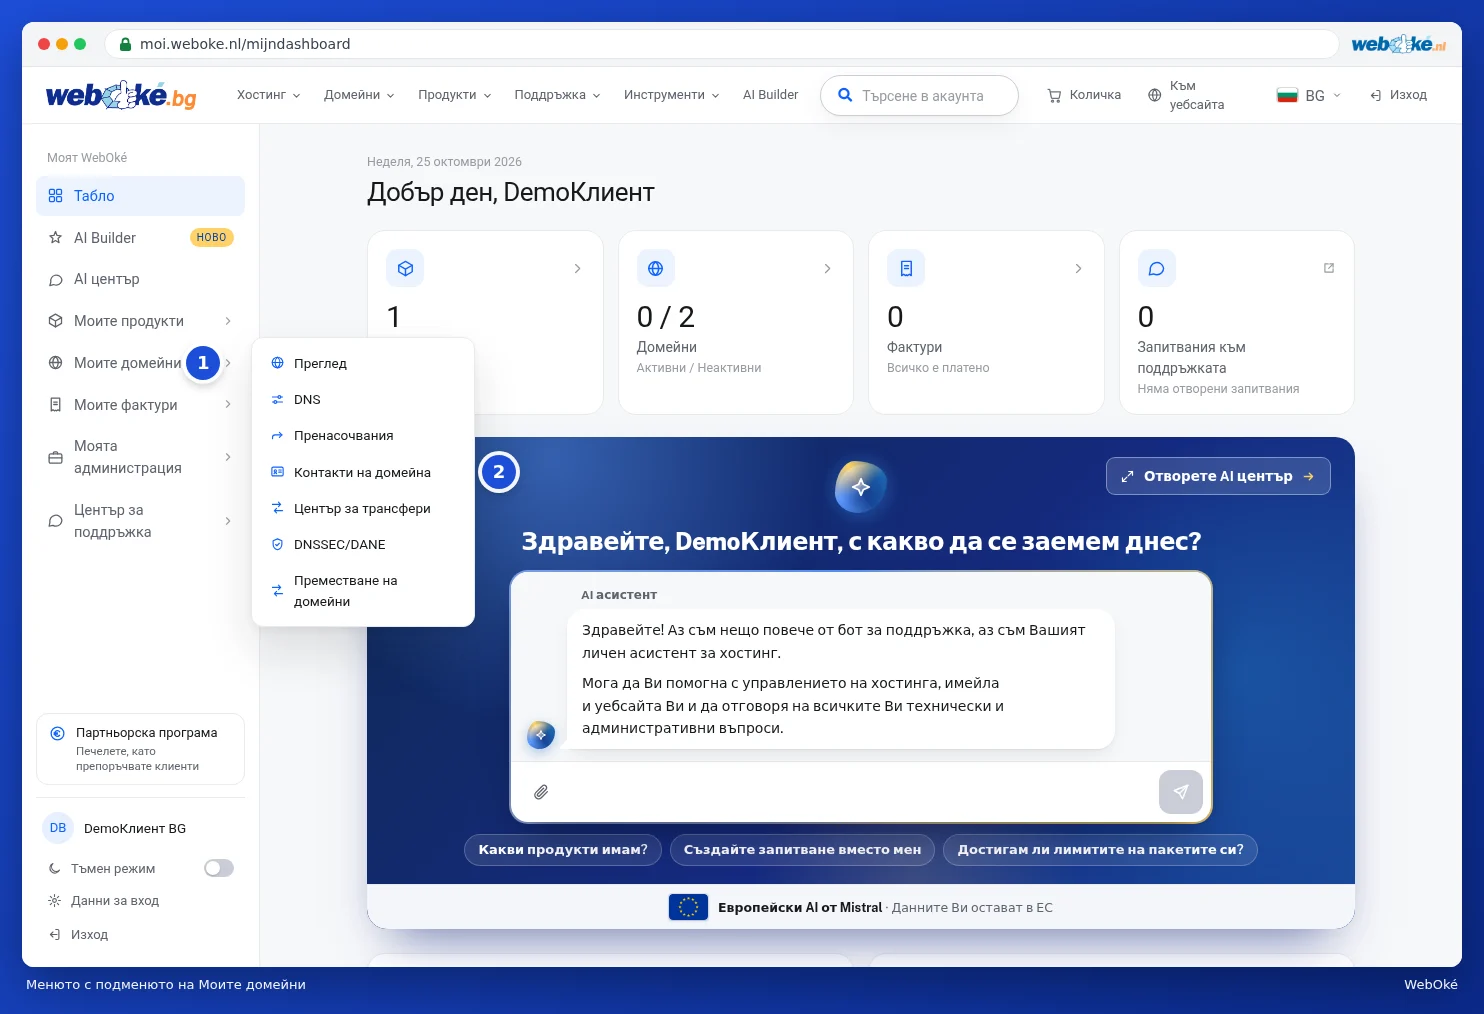
Task: Open Център за трансфери submenu entry
Action: (363, 509)
